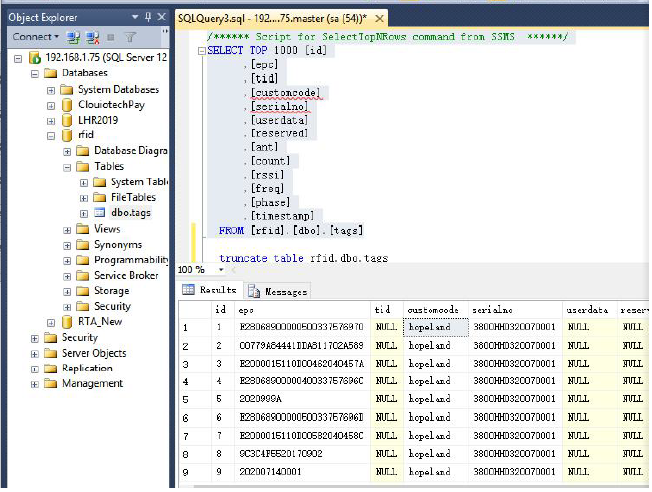Collapse the 192.168.1.75 server node

(x=18, y=59)
